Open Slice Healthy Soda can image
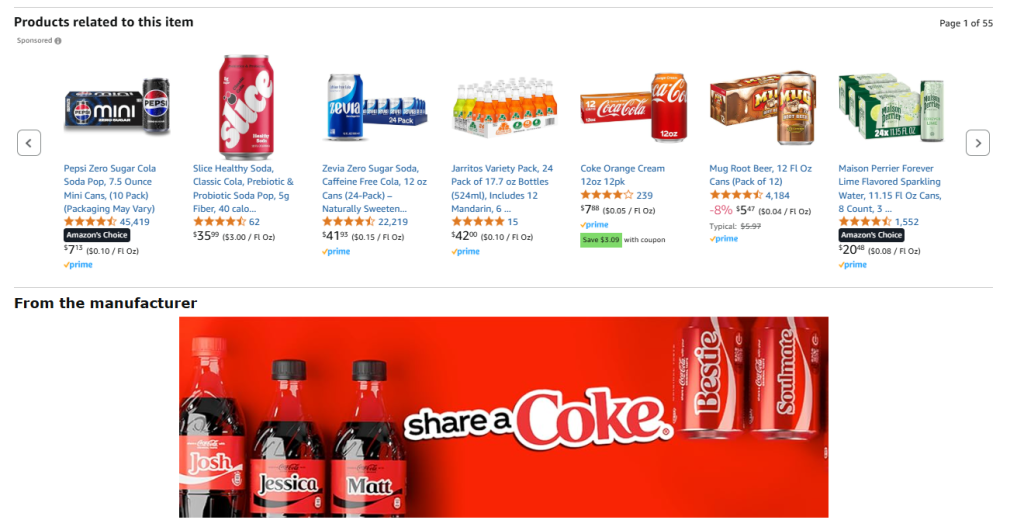 (246, 107)
